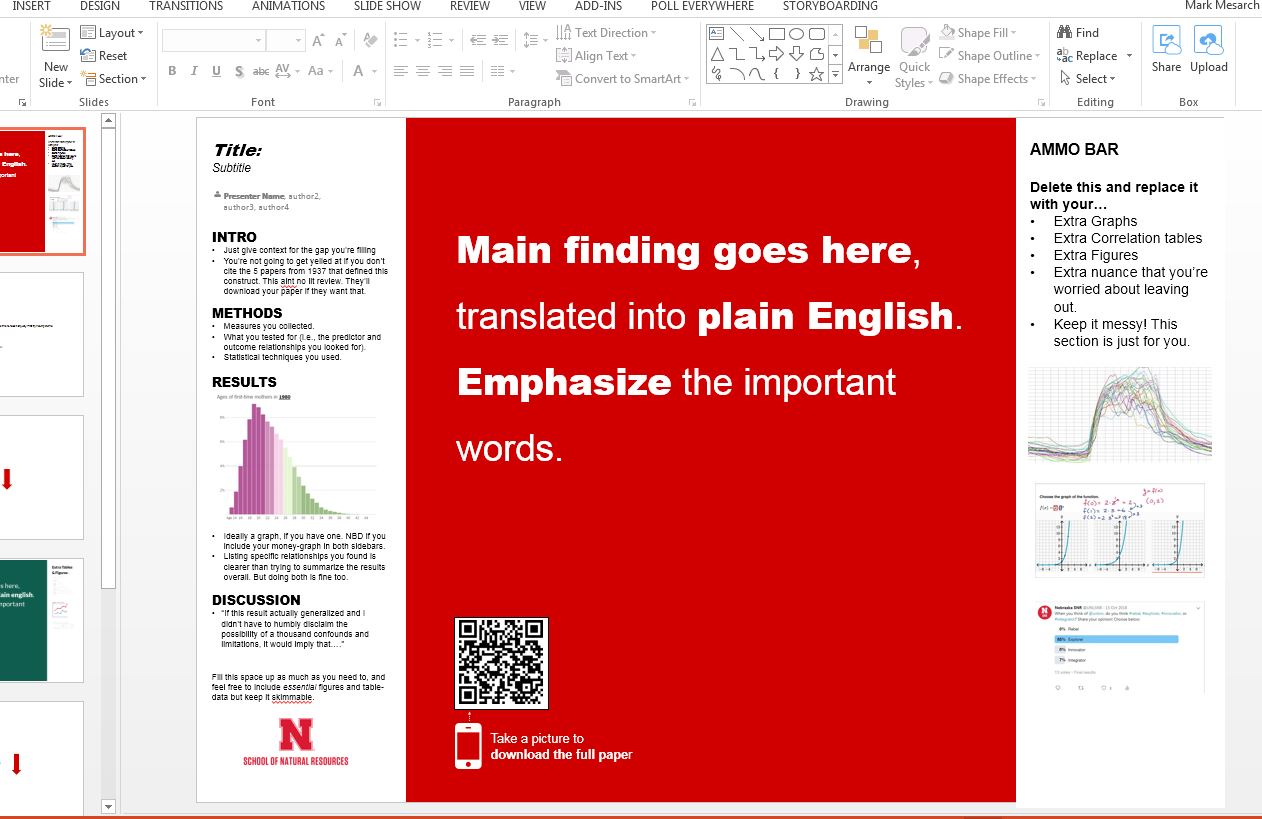Toggle Italic formatting
Image resolution: width=1262 pixels, height=819 pixels.
194,71
